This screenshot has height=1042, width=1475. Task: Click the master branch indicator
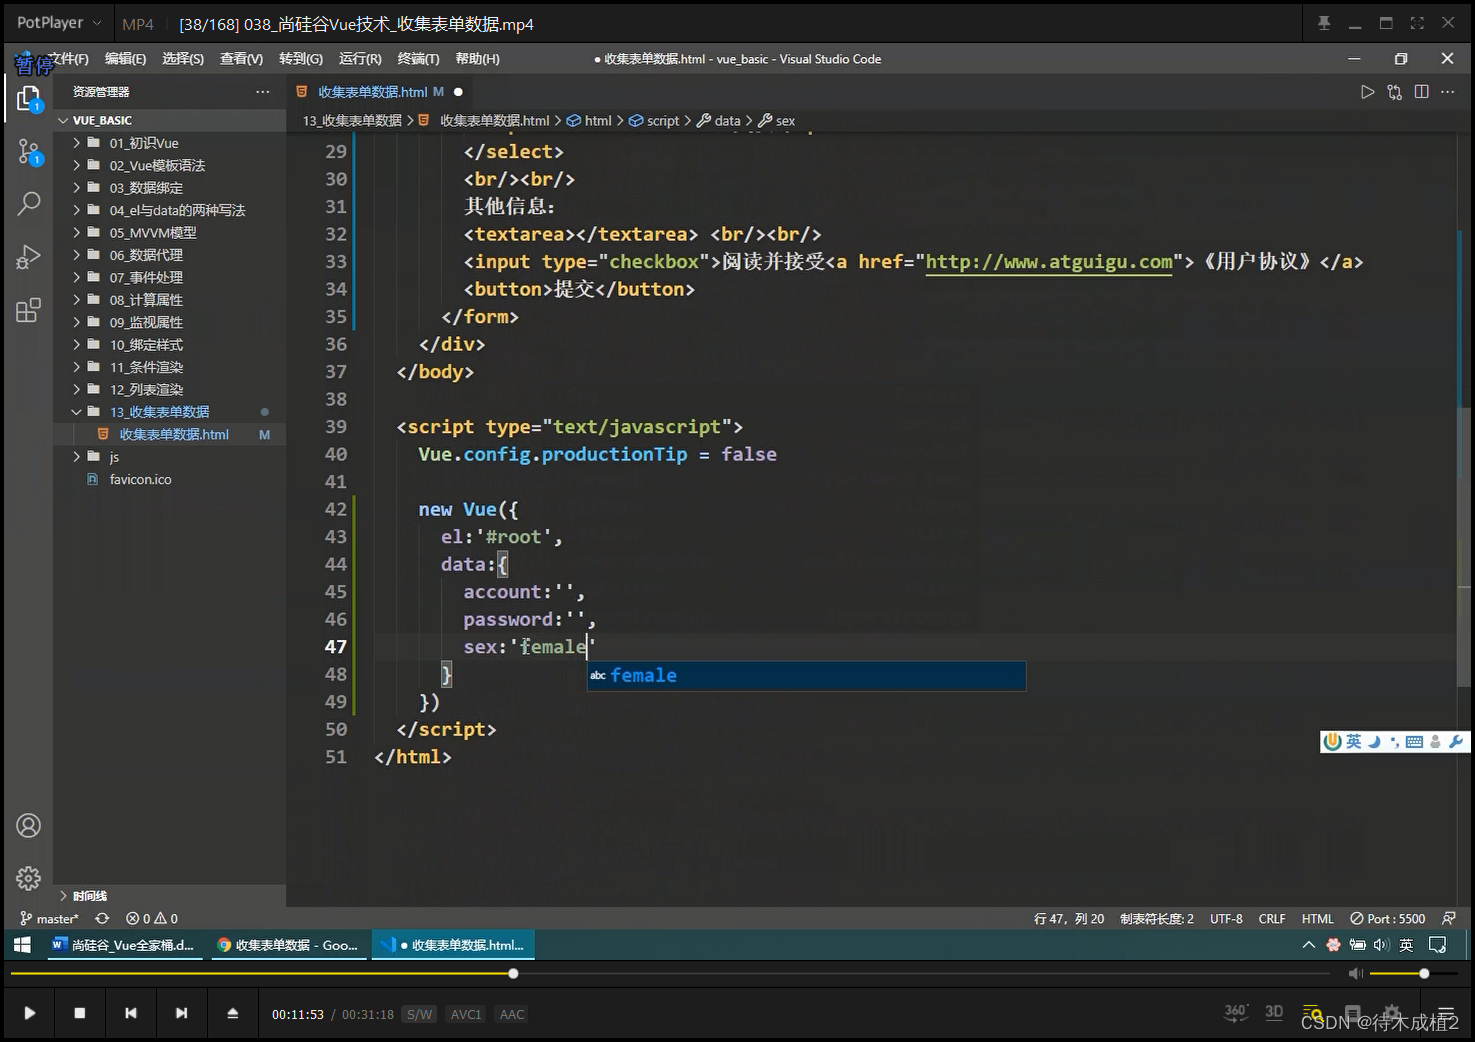tap(49, 918)
